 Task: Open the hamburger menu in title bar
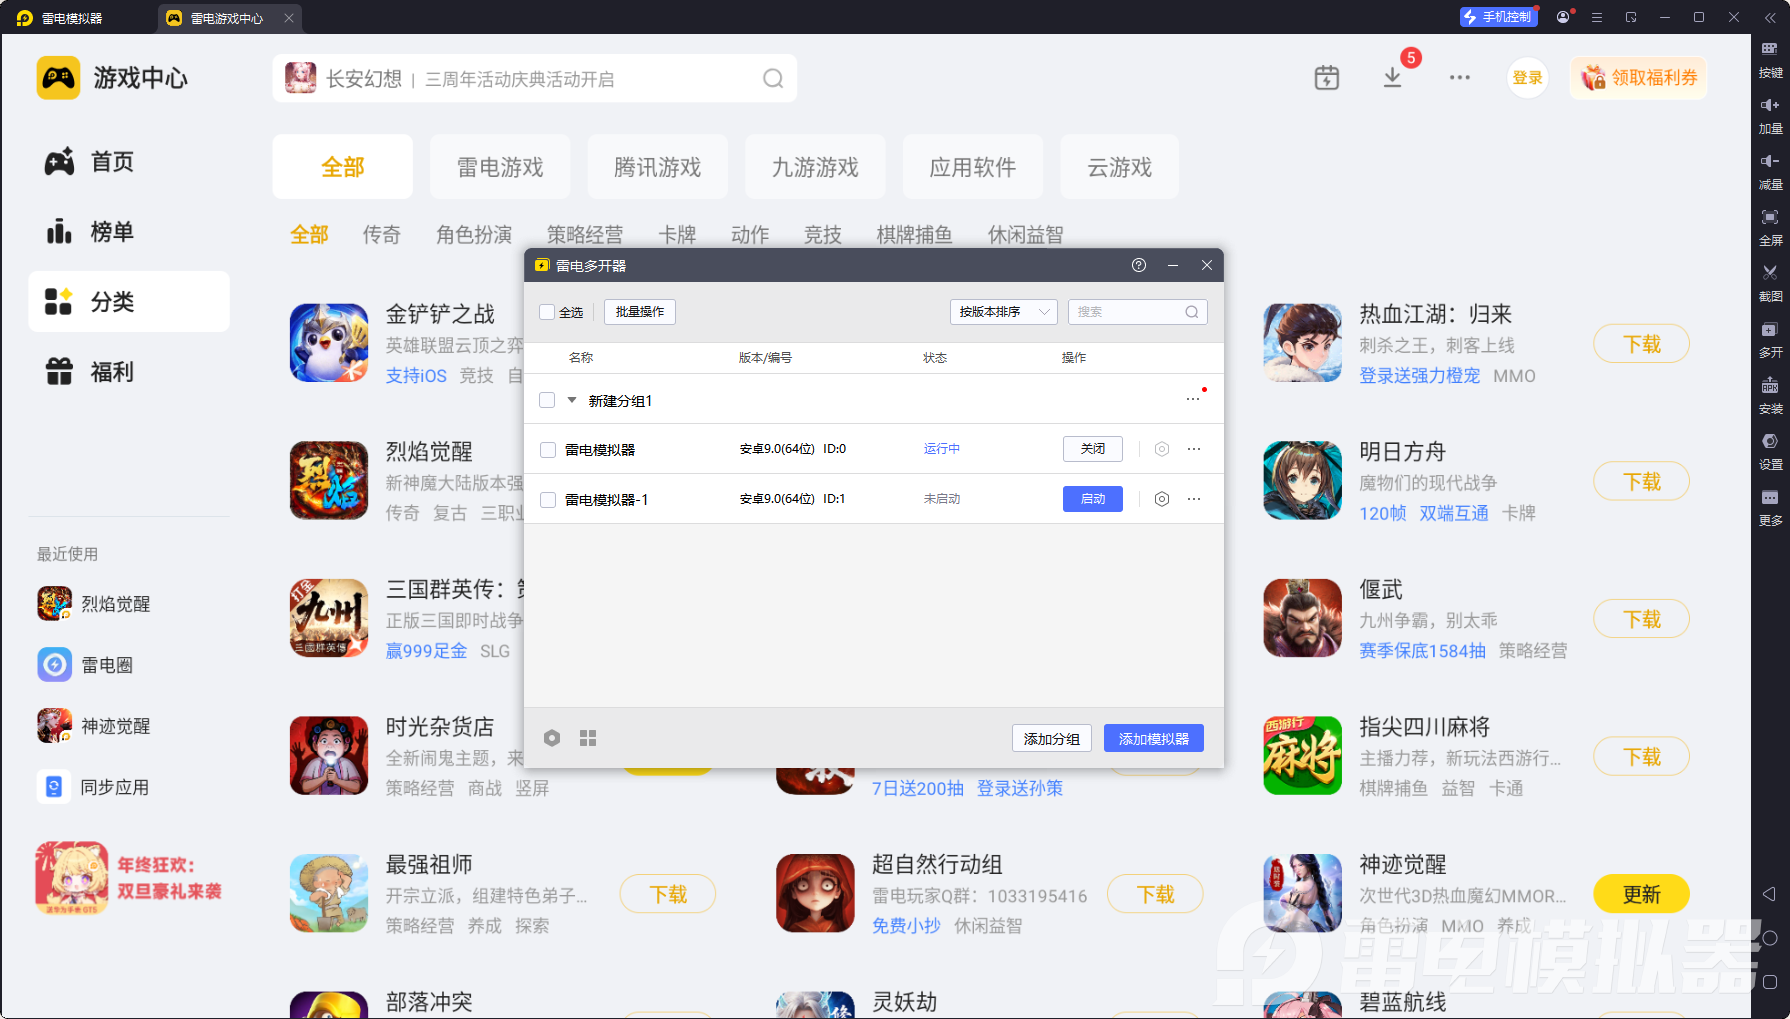pos(1597,17)
